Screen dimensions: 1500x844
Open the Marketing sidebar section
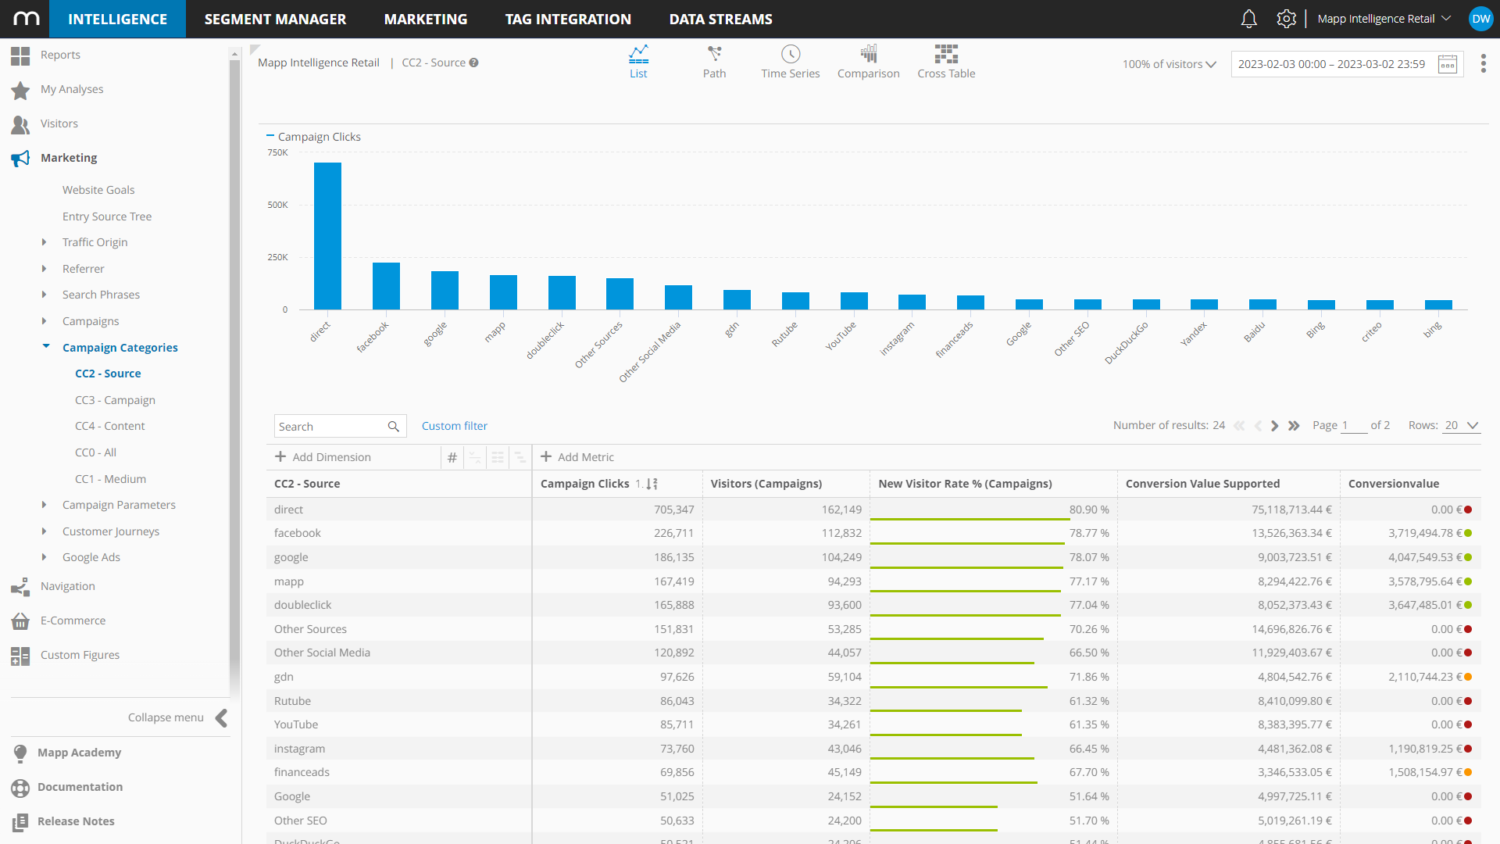[x=68, y=158]
